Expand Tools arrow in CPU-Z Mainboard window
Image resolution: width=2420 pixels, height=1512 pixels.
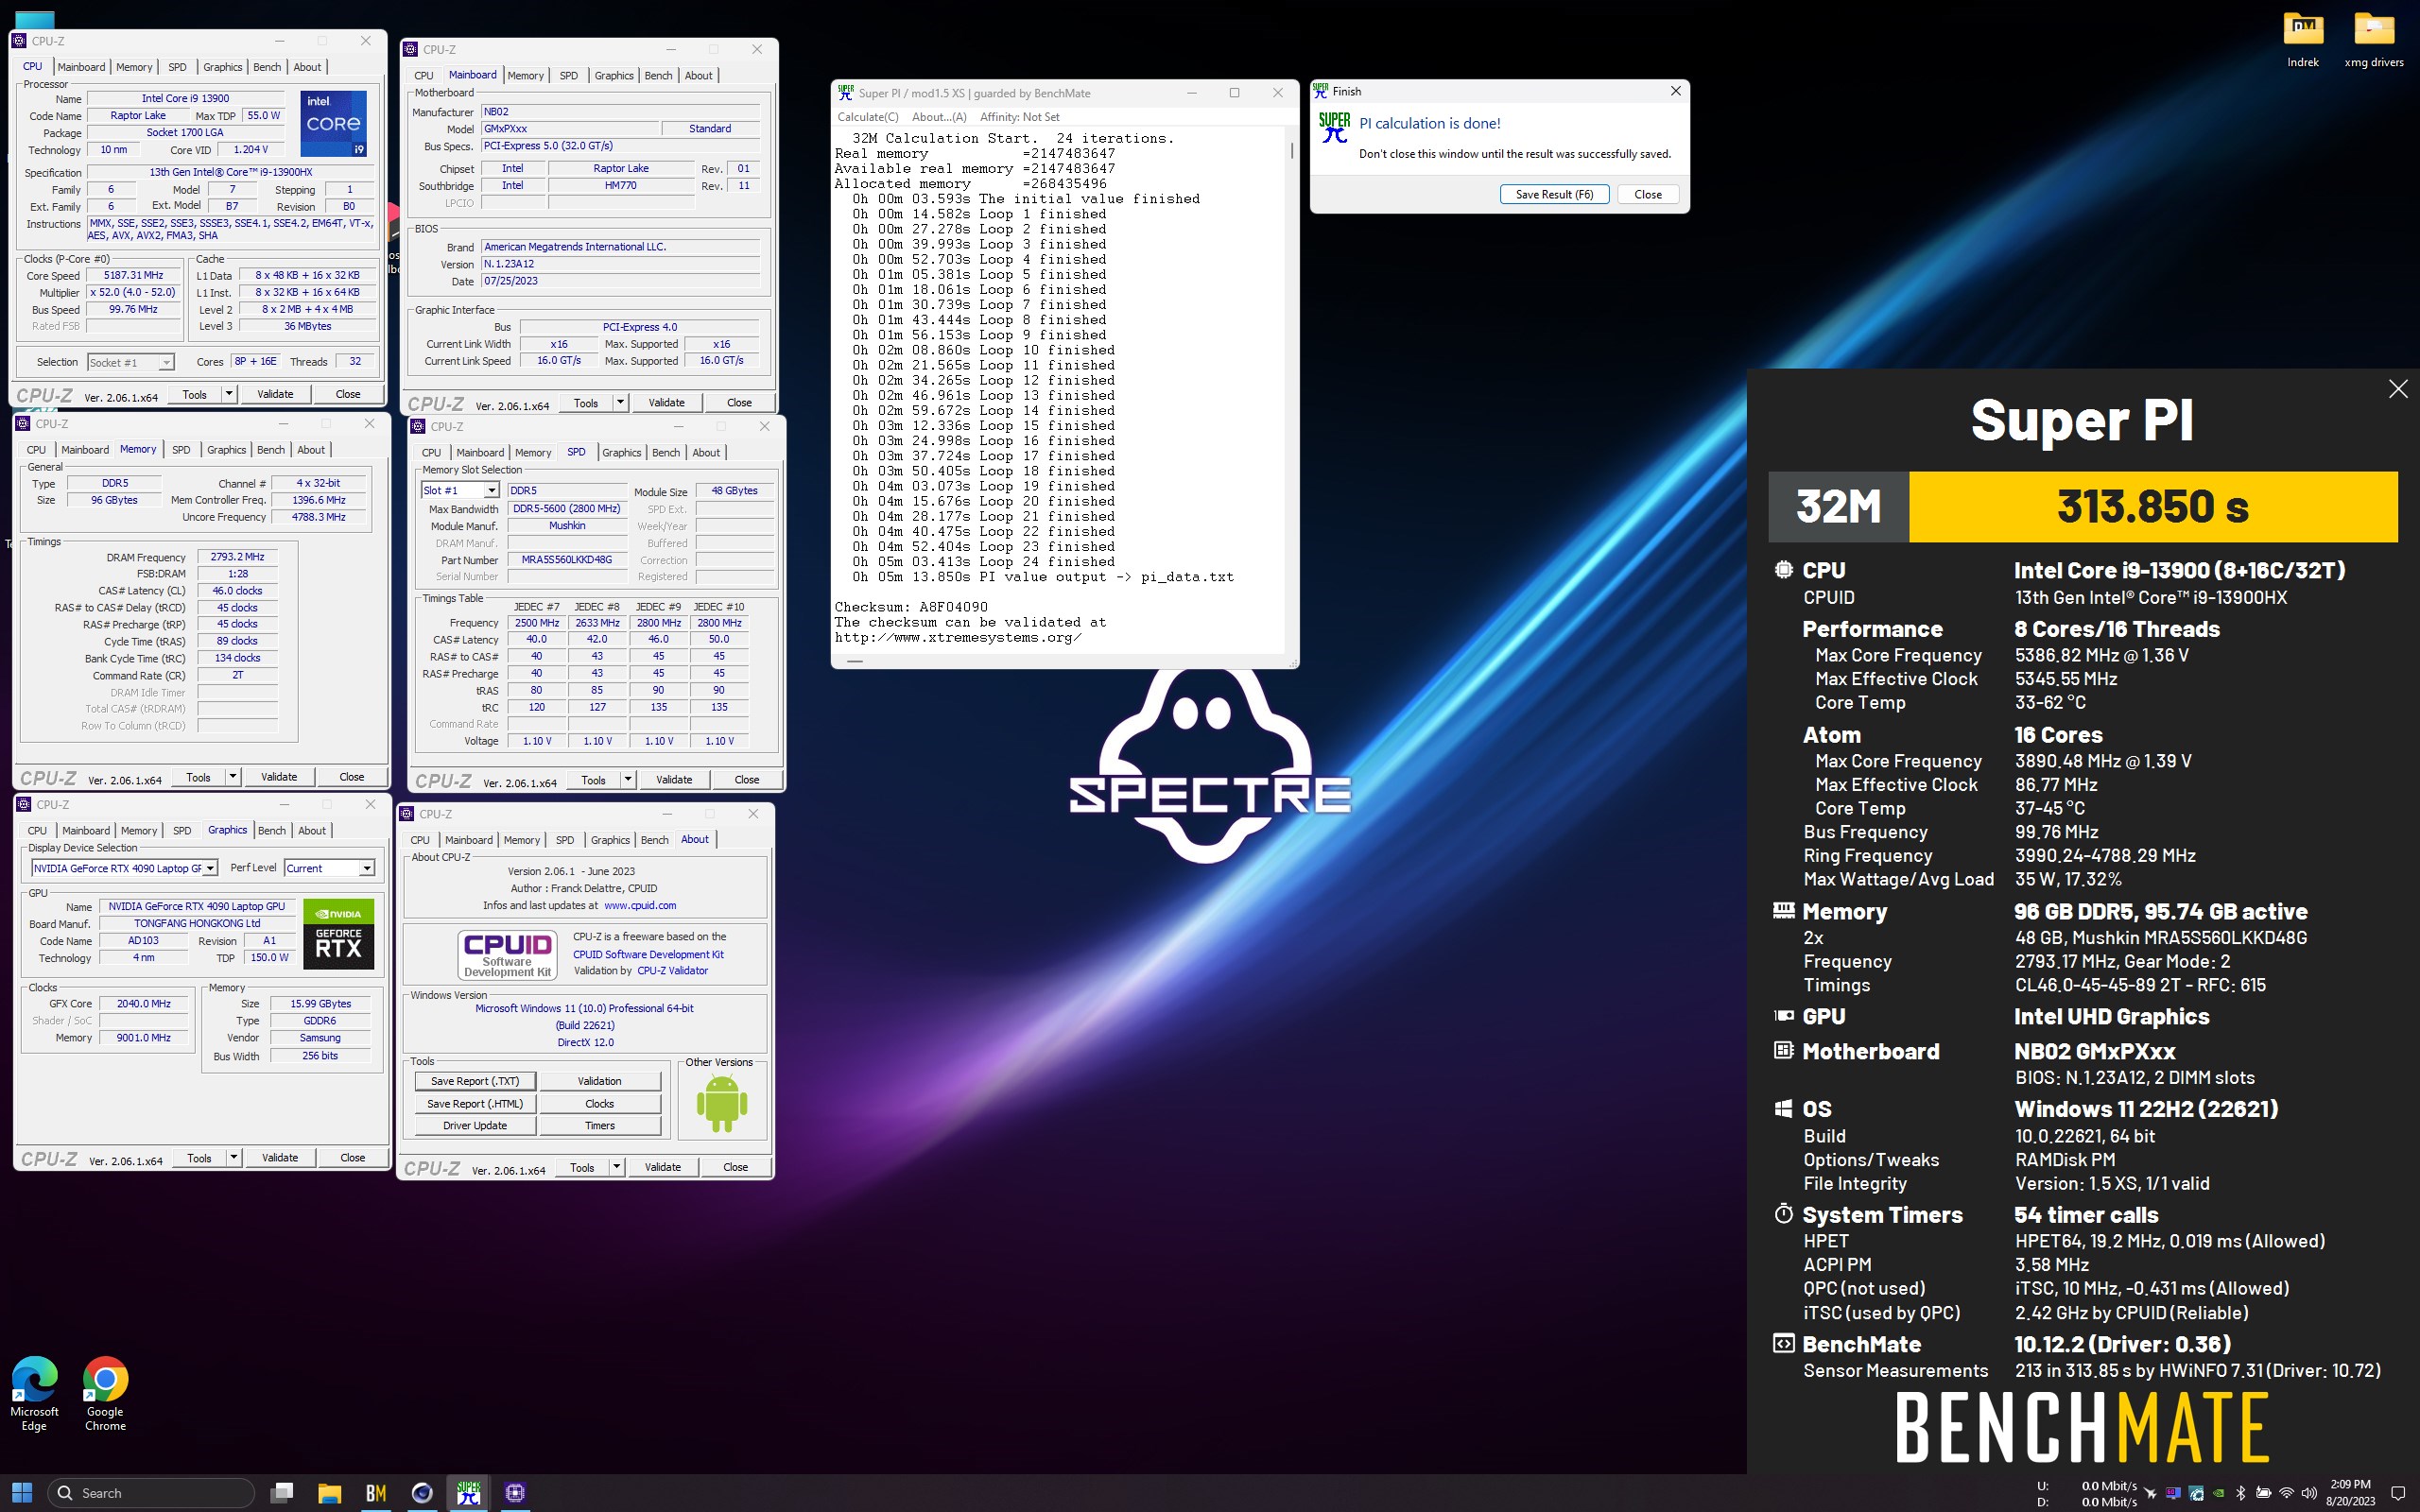point(620,403)
